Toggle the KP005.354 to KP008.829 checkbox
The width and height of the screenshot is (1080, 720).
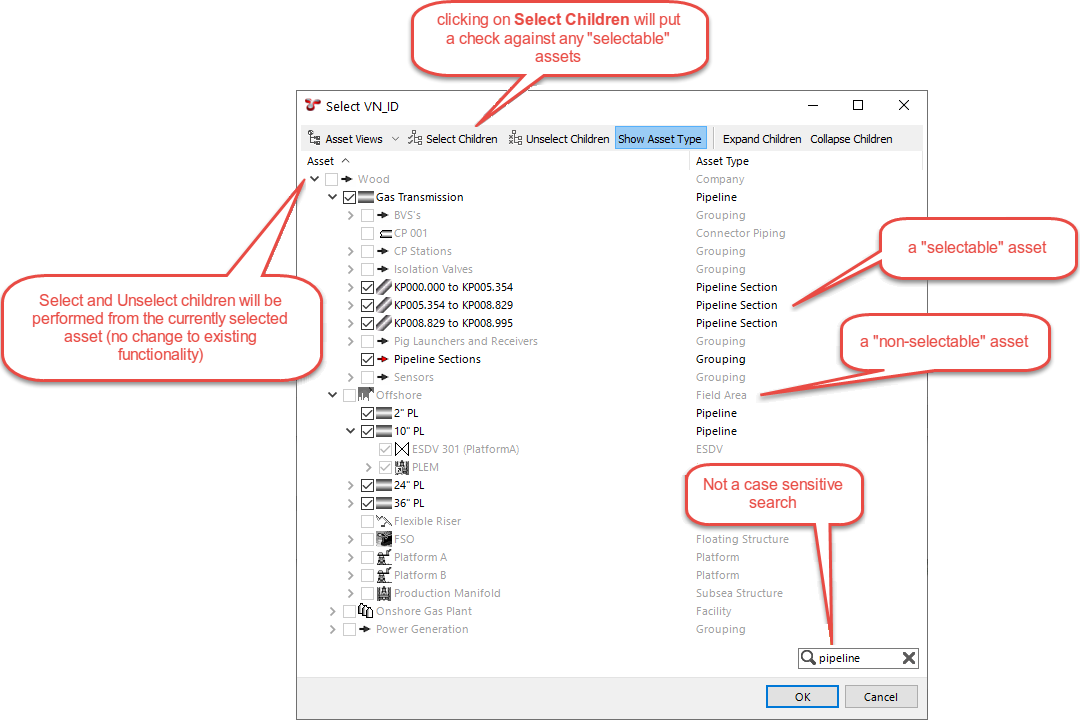coord(367,305)
